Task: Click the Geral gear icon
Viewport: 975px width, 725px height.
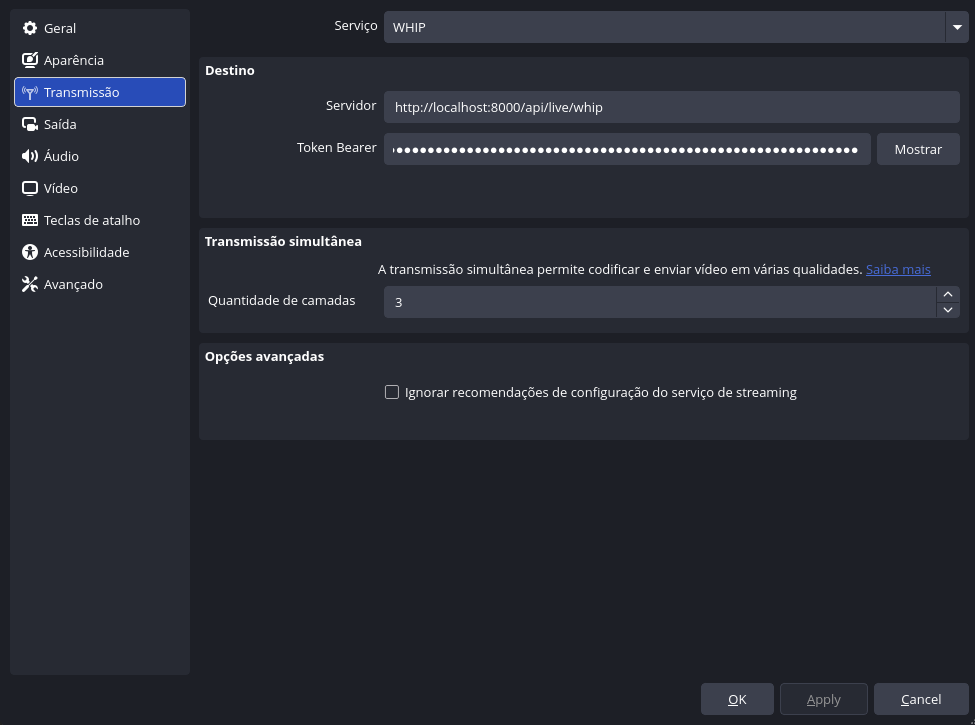Action: pyautogui.click(x=29, y=28)
